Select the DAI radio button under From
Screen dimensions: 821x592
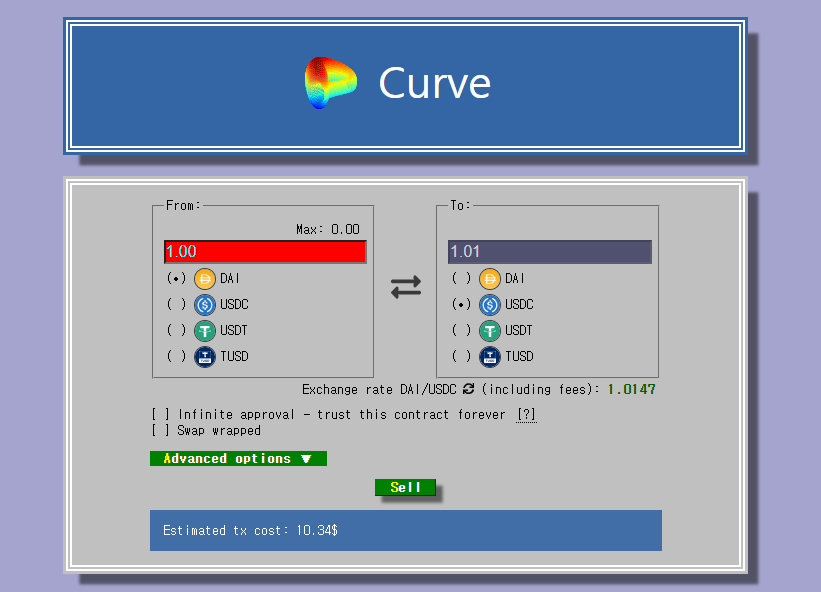point(176,278)
